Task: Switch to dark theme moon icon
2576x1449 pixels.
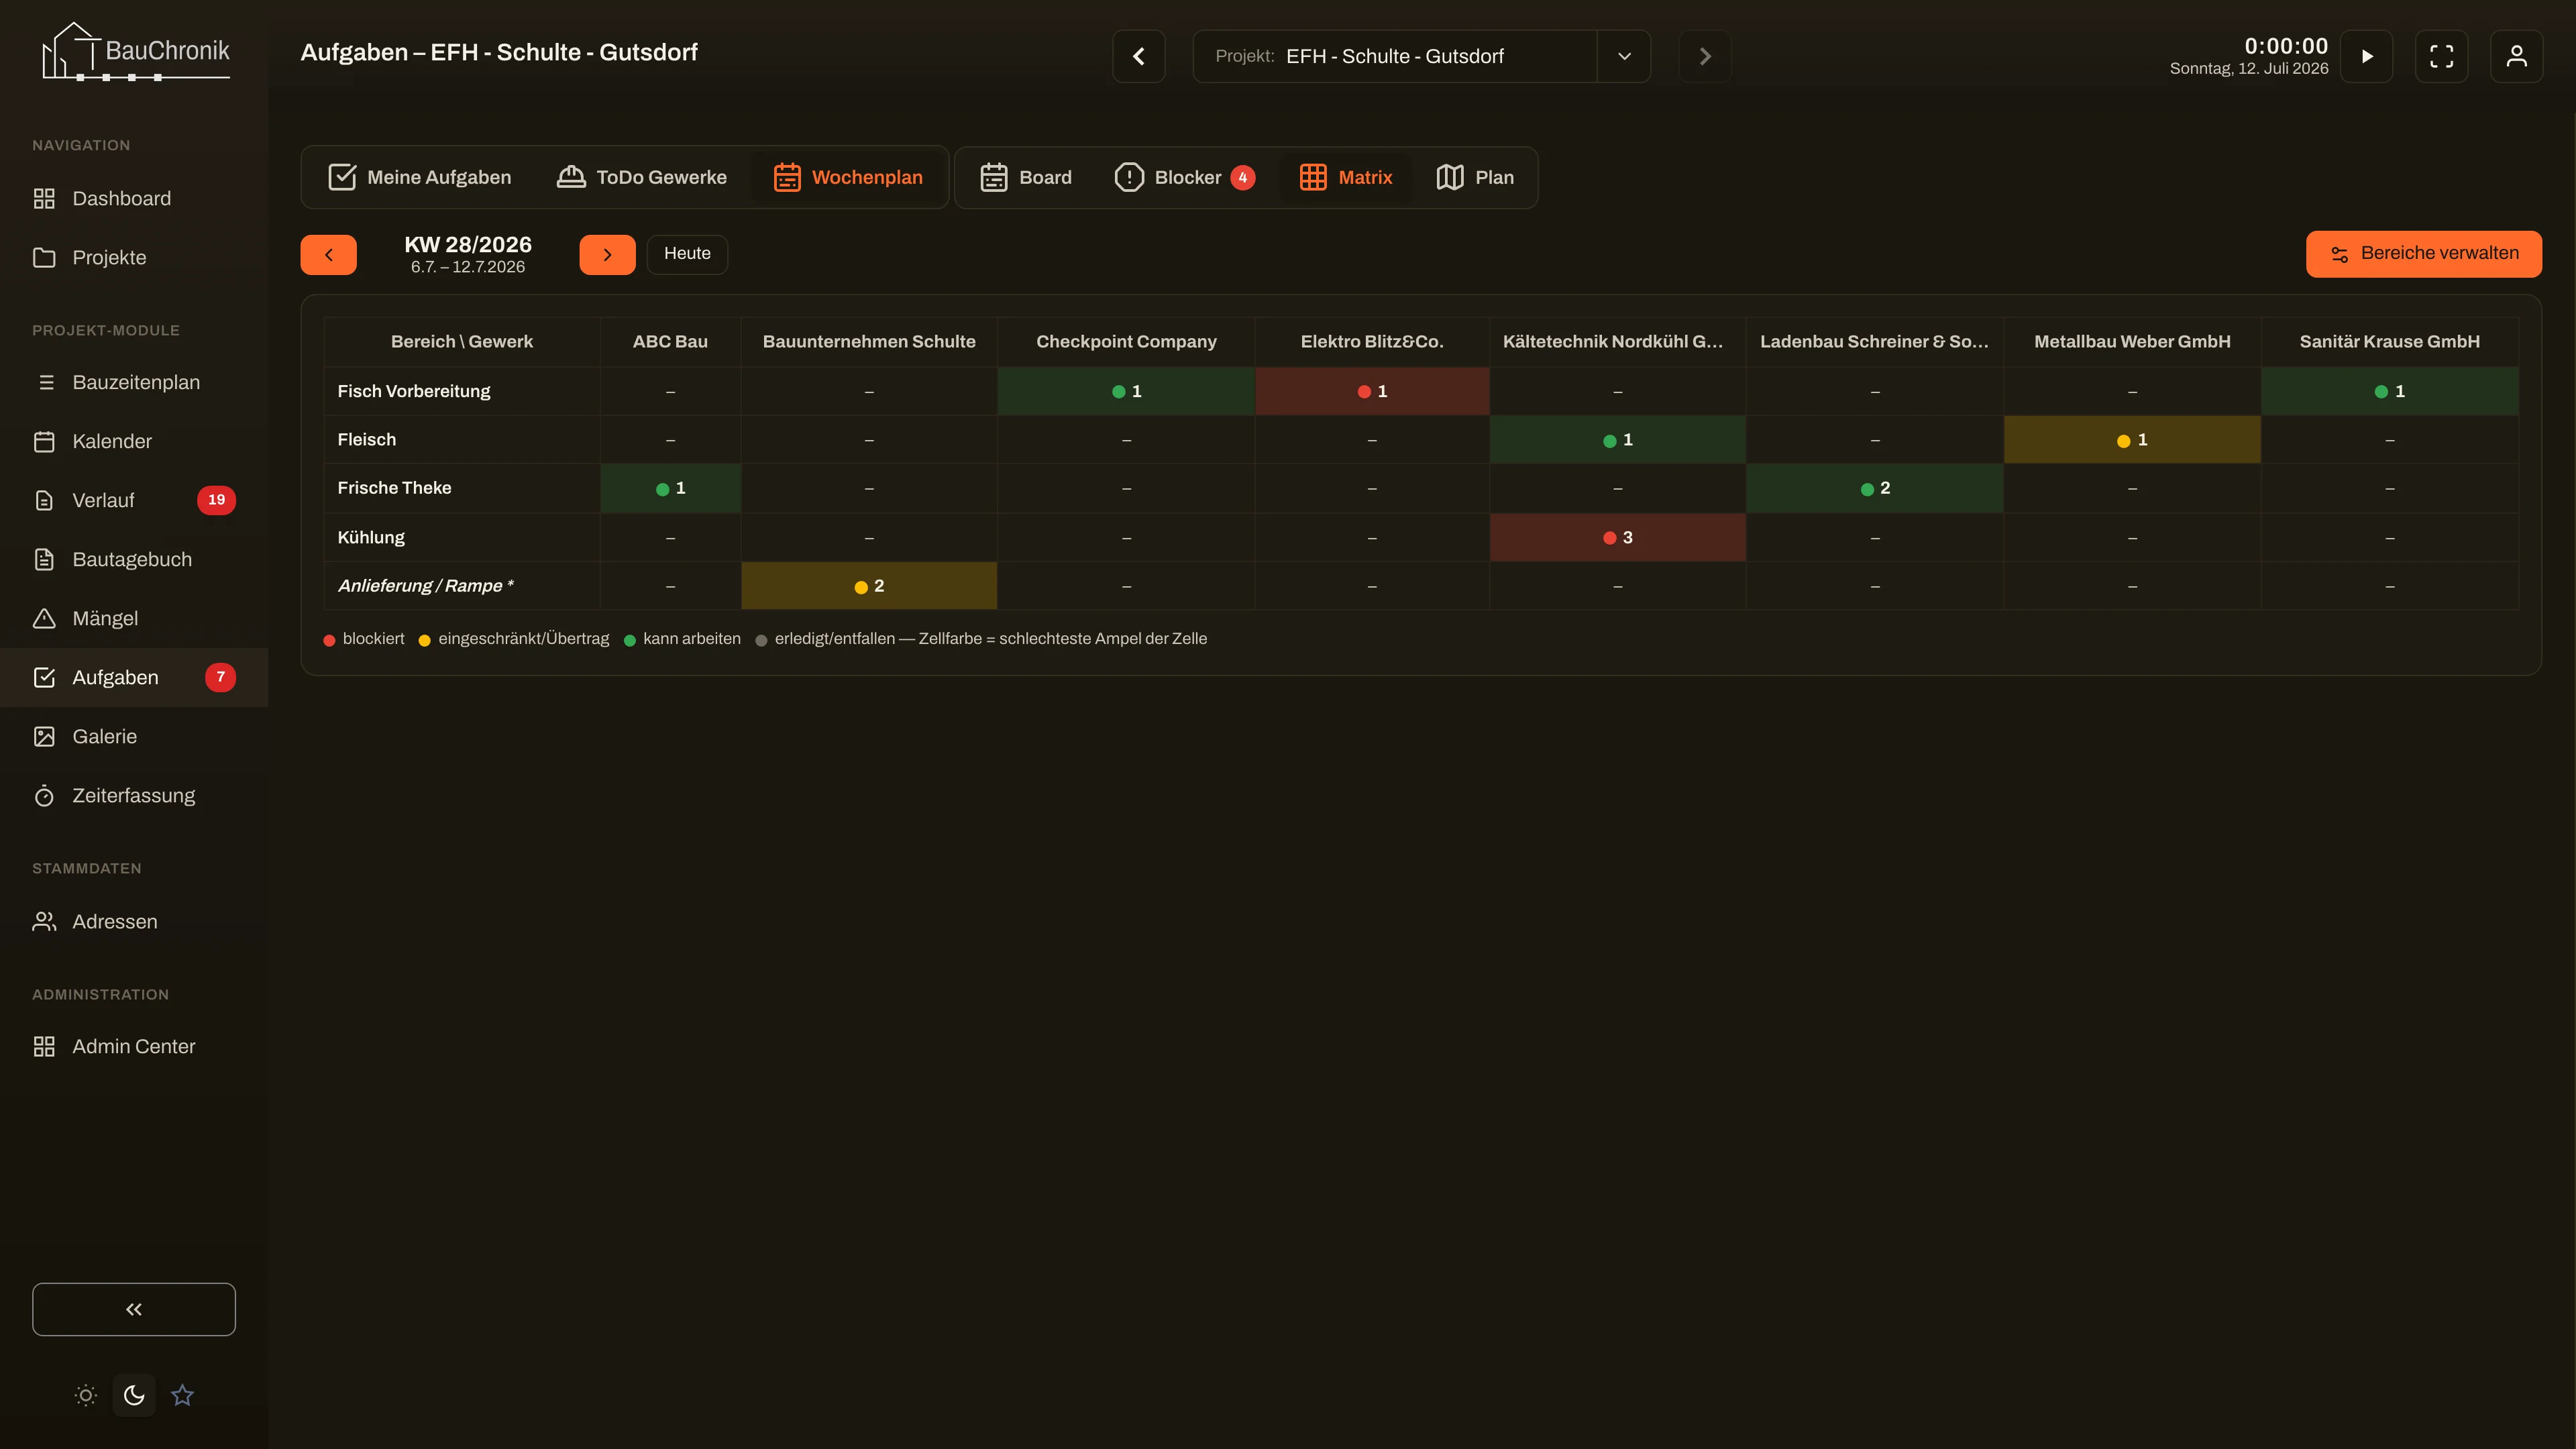Action: pos(134,1395)
